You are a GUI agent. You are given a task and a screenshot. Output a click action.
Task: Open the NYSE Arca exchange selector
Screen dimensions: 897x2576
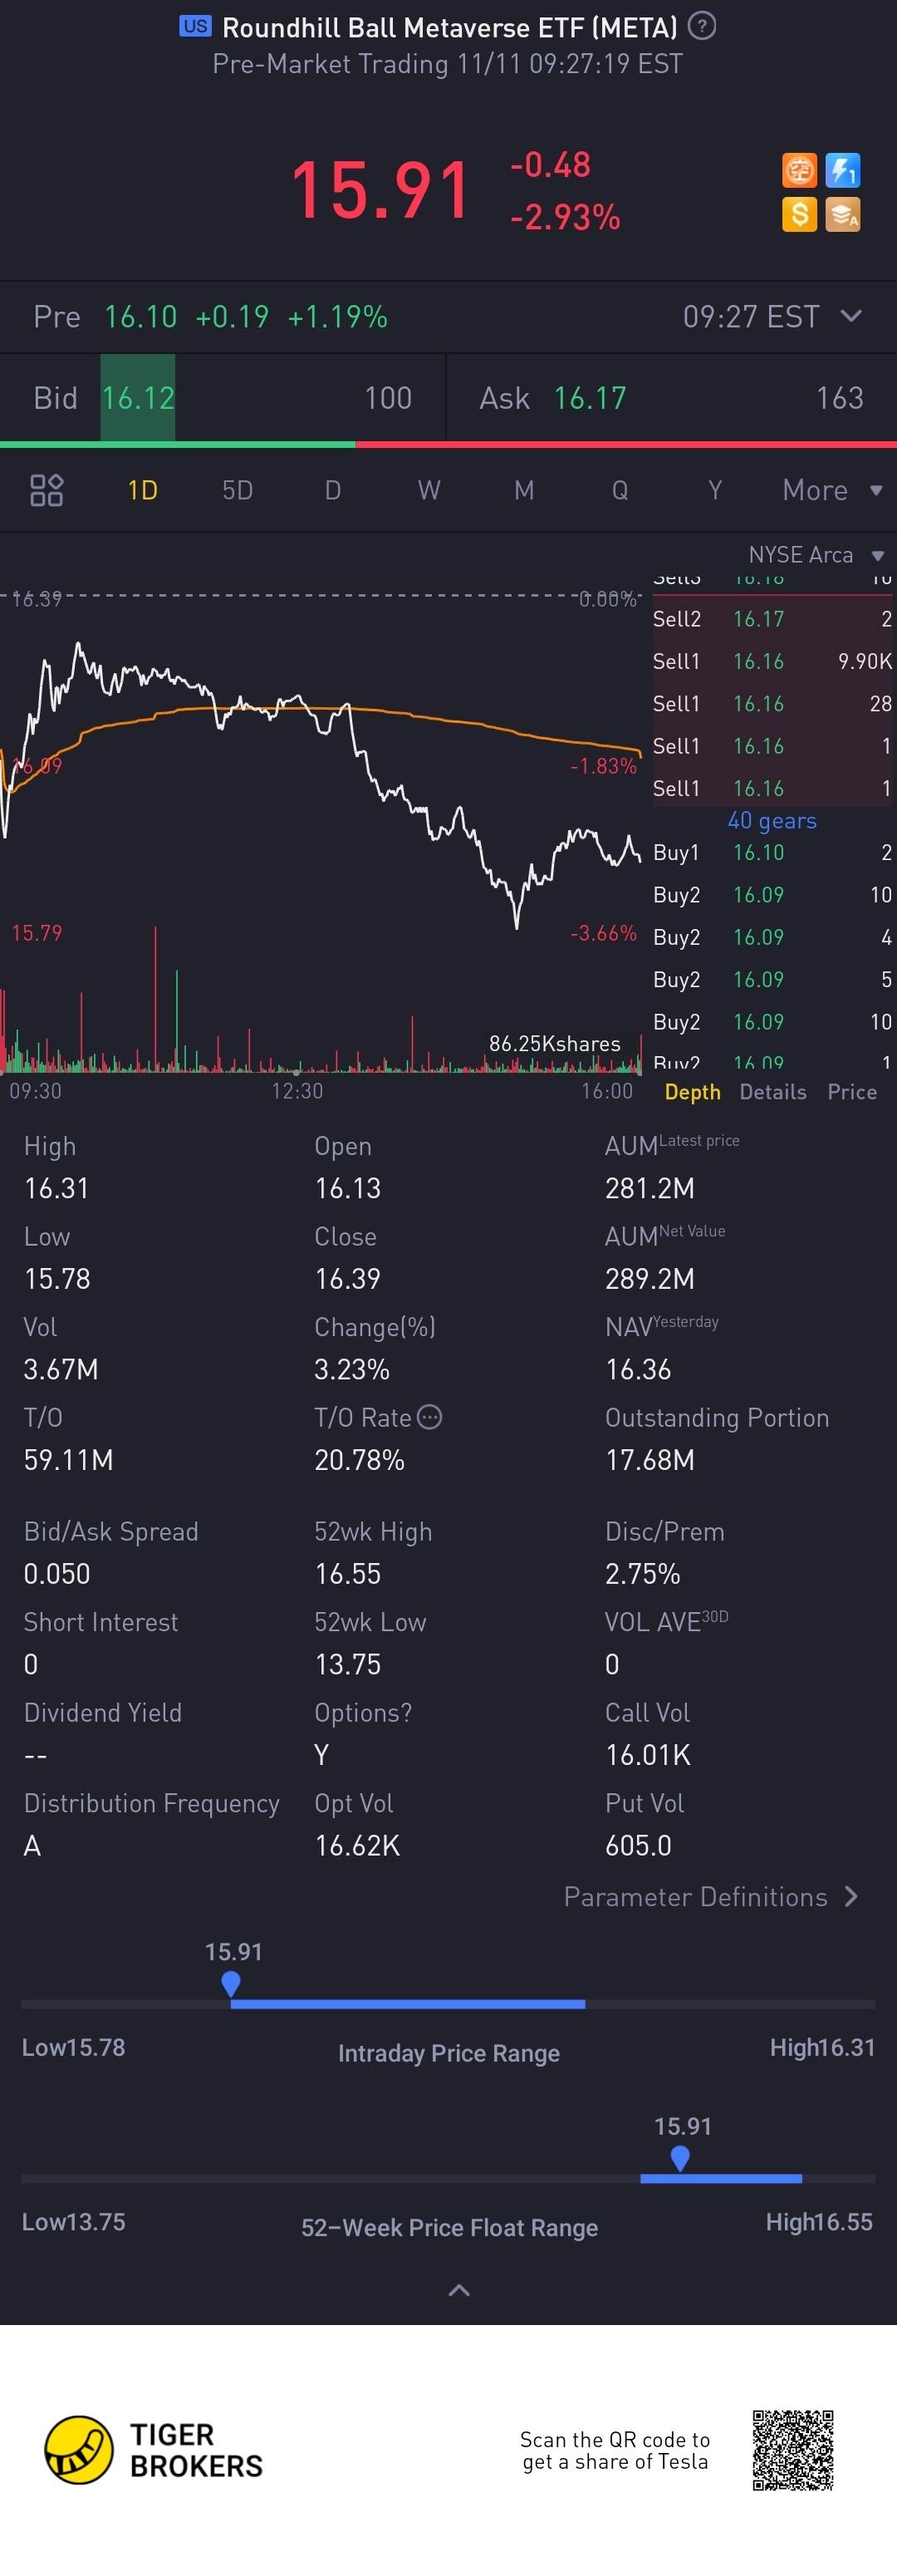click(816, 555)
